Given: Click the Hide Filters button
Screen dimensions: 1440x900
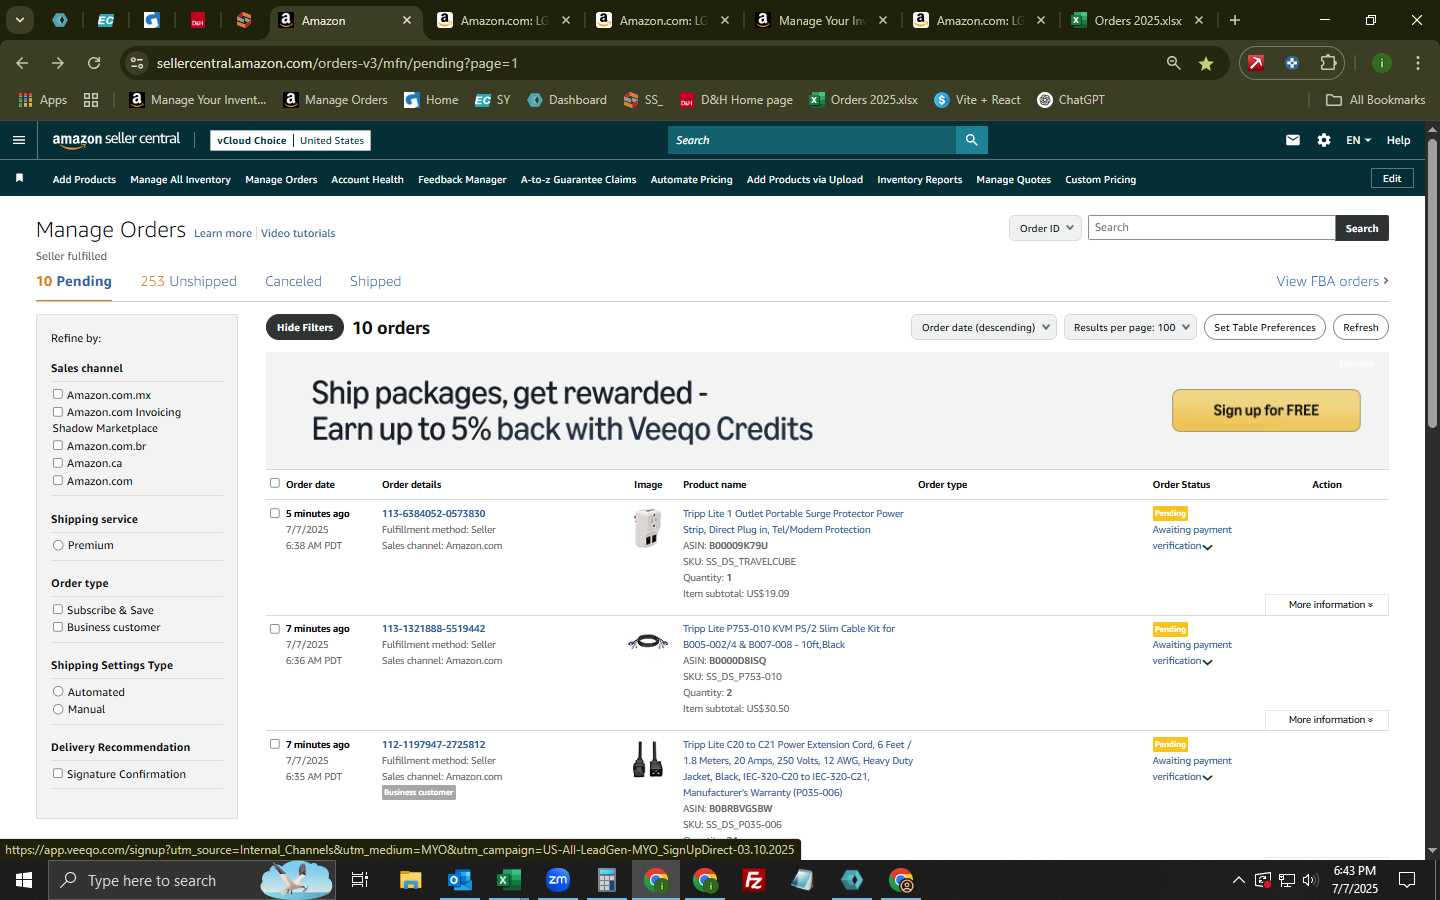Looking at the screenshot, I should click(305, 327).
